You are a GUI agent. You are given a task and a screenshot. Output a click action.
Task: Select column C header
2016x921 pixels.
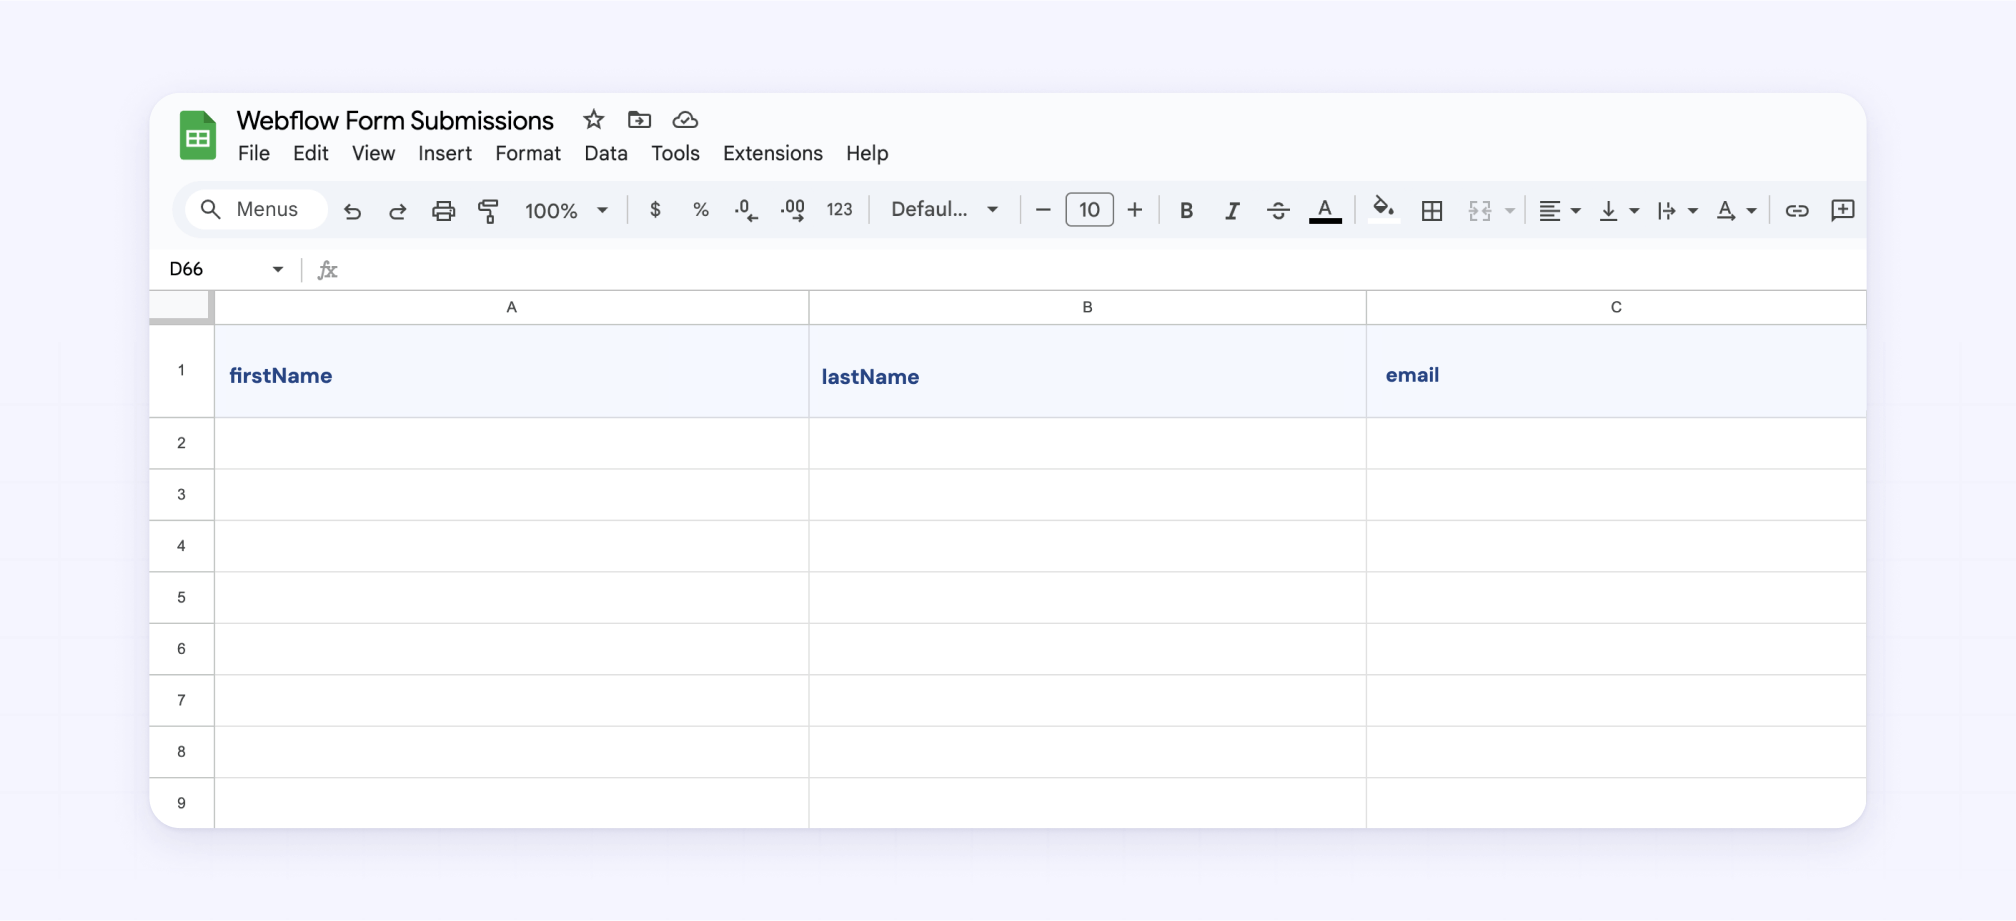click(1616, 307)
